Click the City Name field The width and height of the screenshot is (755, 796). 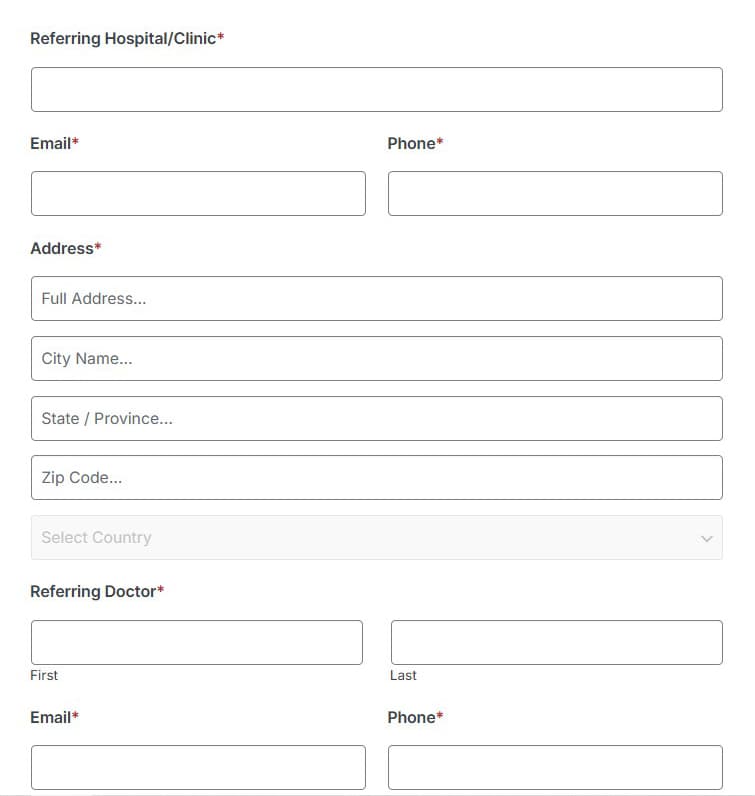tap(377, 358)
